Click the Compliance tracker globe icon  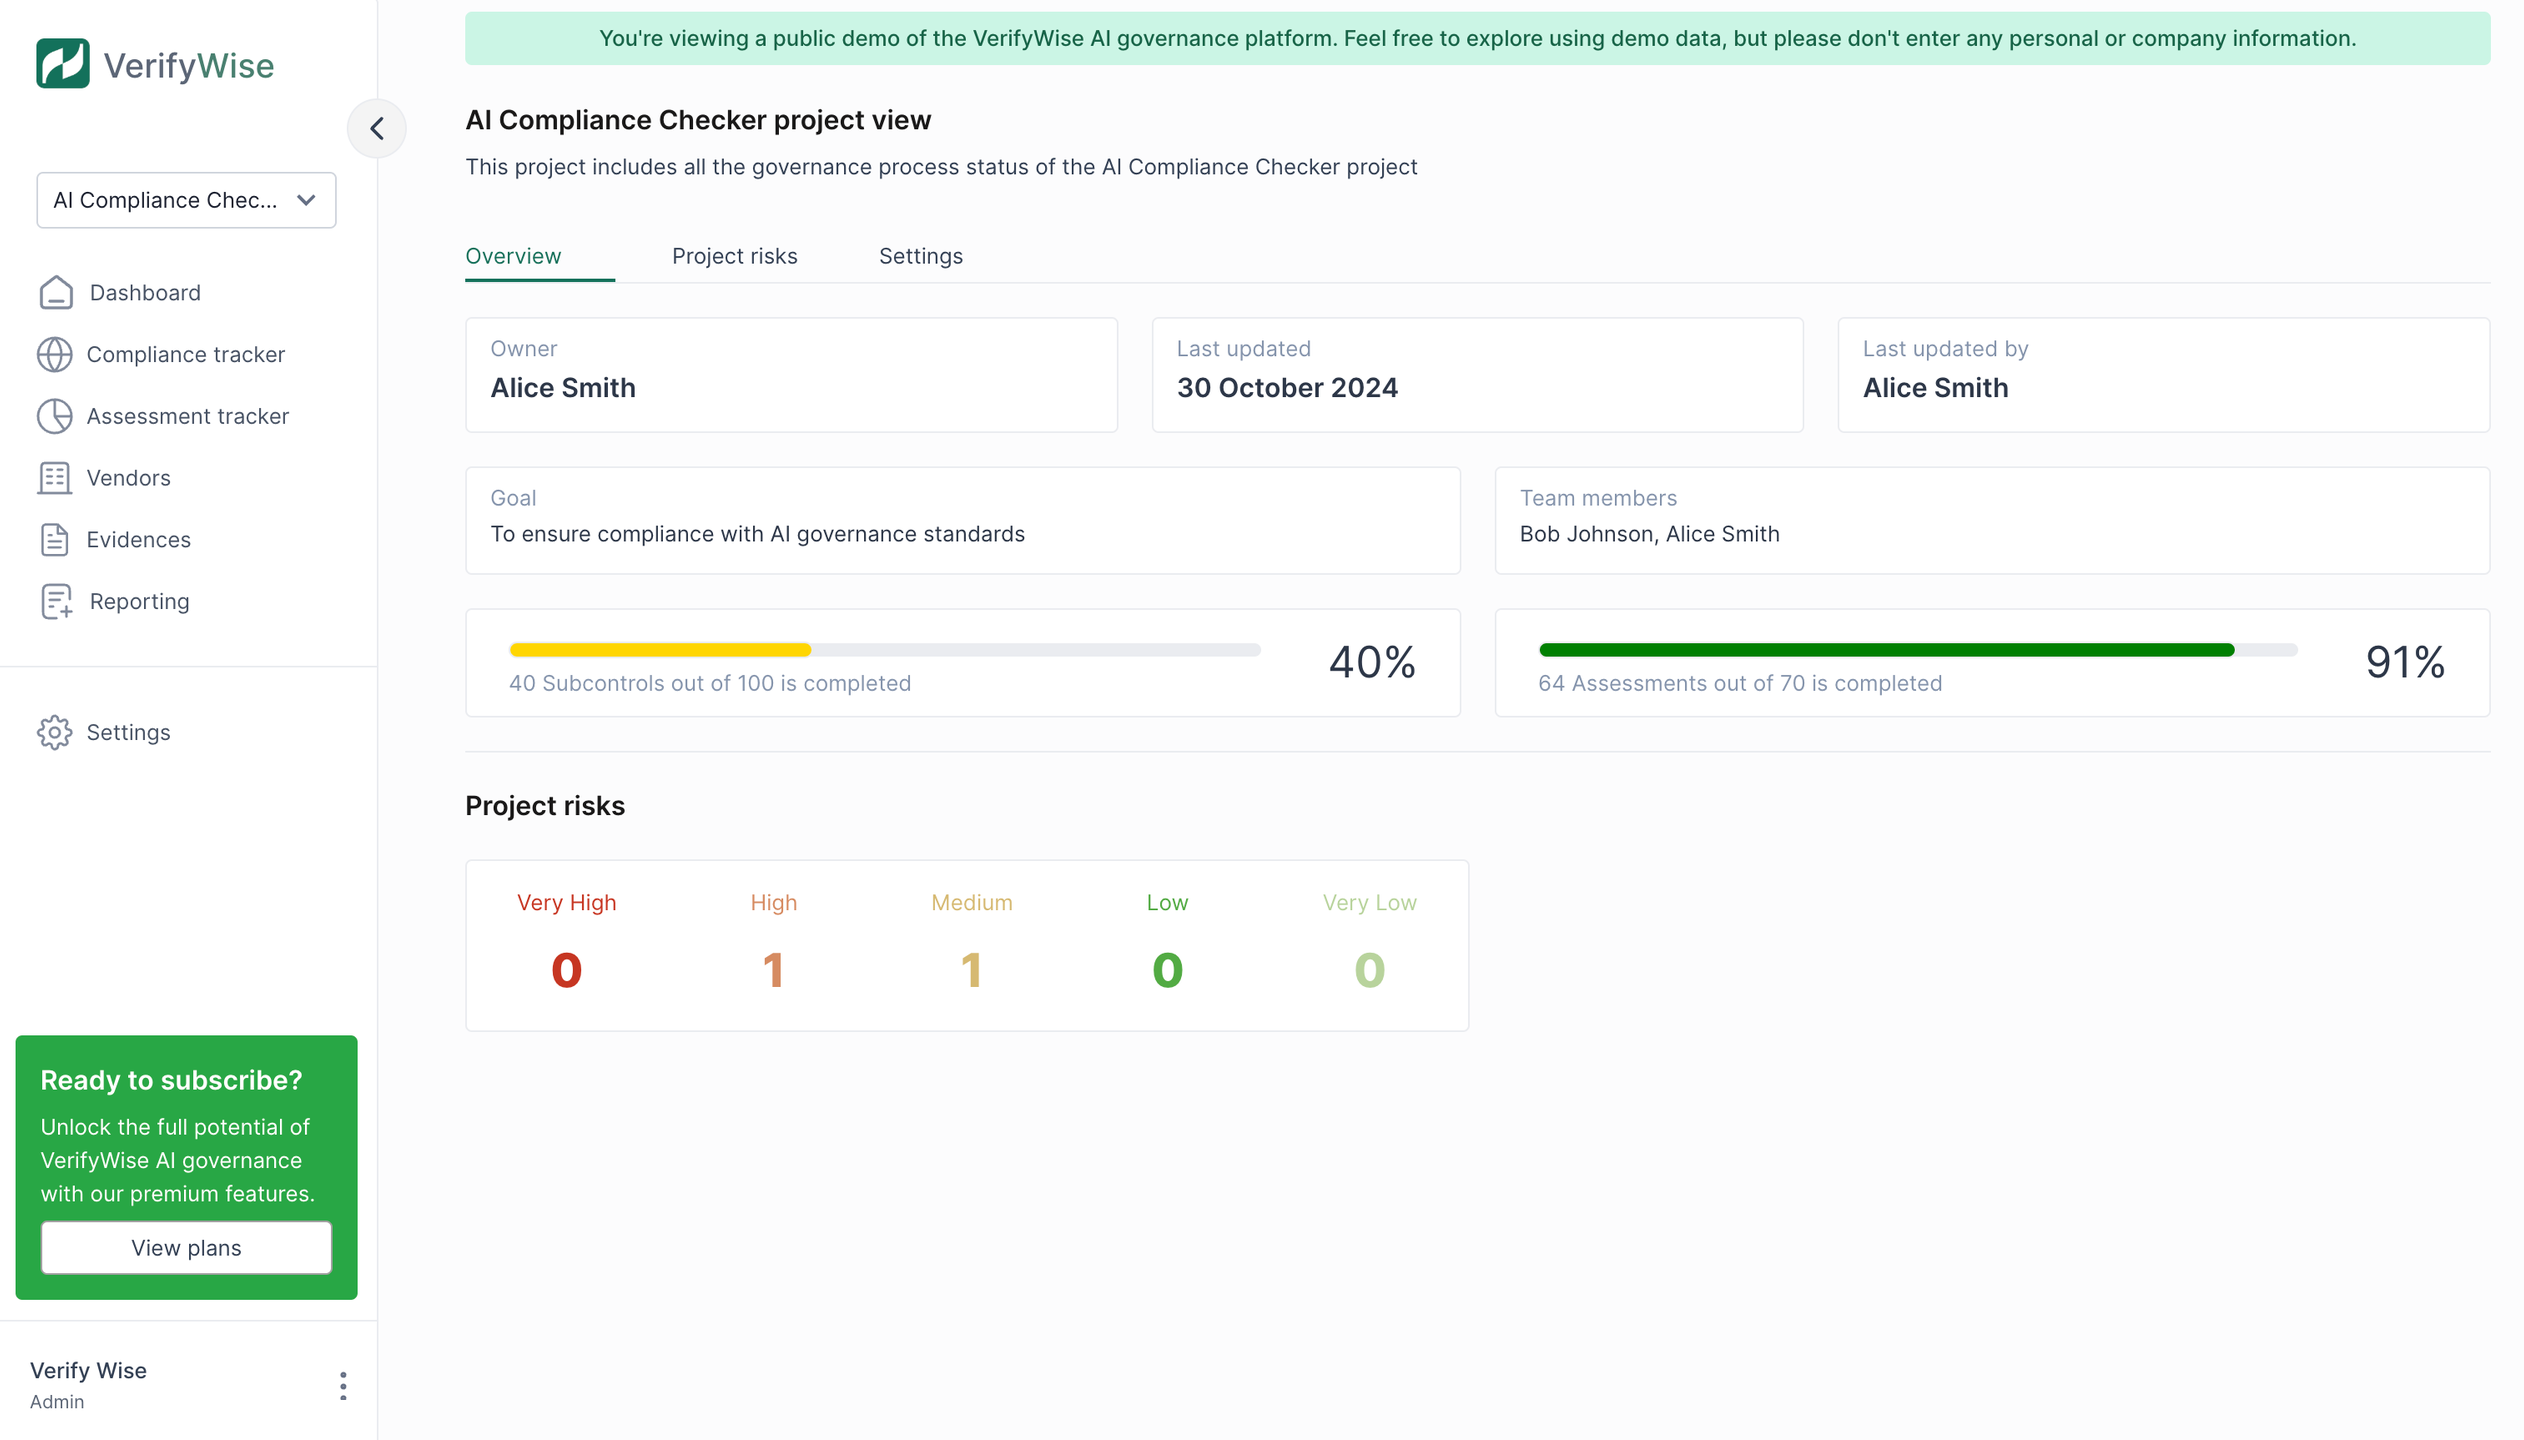[55, 354]
